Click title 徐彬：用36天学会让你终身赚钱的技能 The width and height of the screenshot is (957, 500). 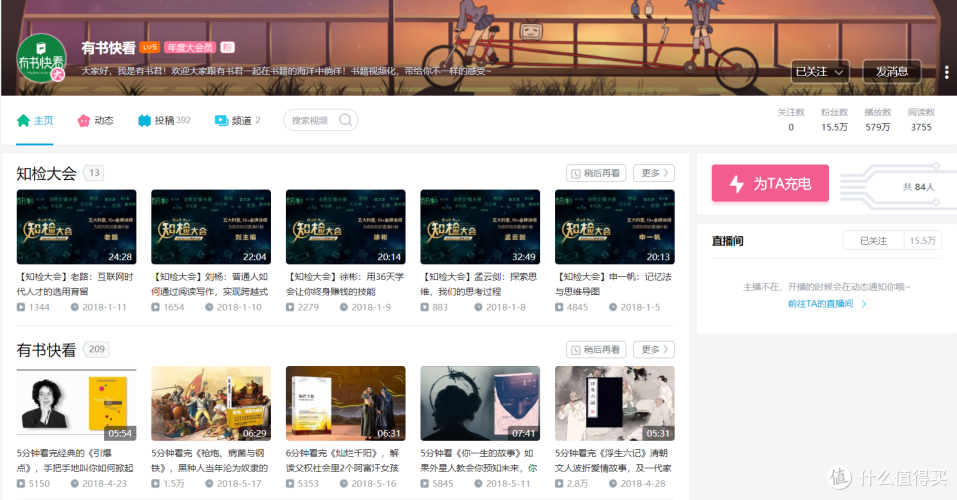coord(345,284)
